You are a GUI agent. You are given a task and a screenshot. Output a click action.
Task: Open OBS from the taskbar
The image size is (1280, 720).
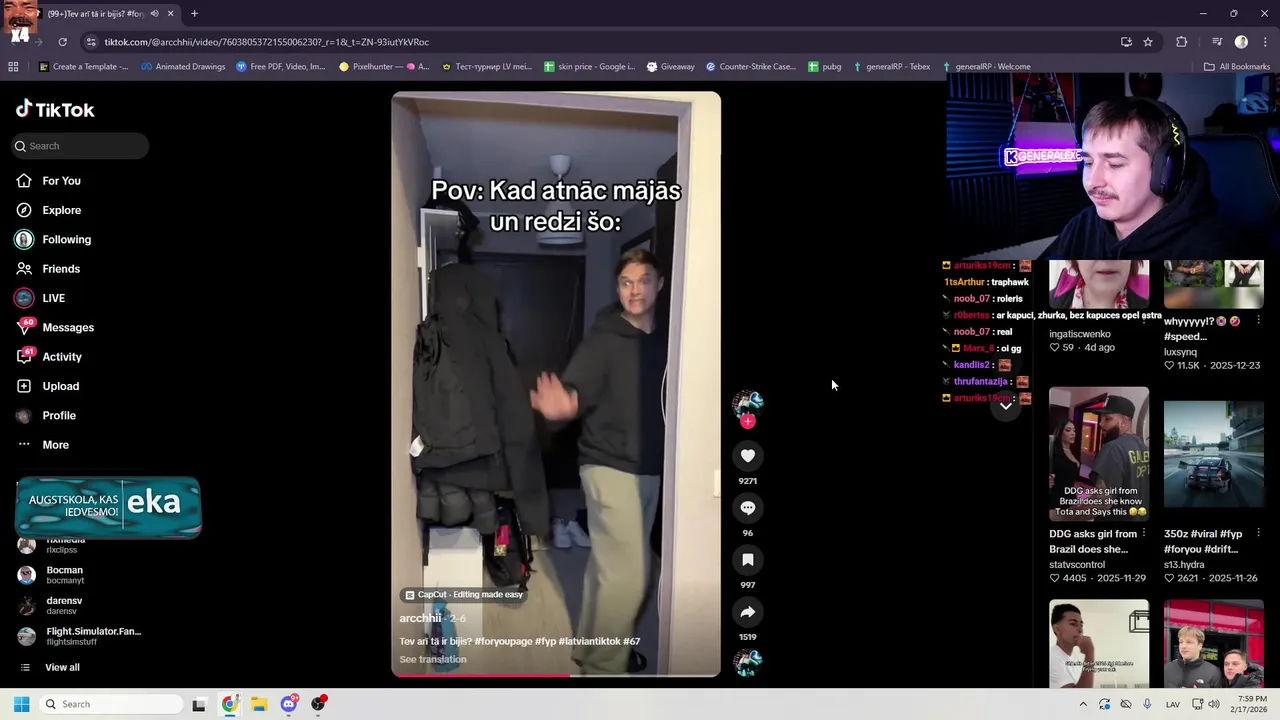[319, 704]
